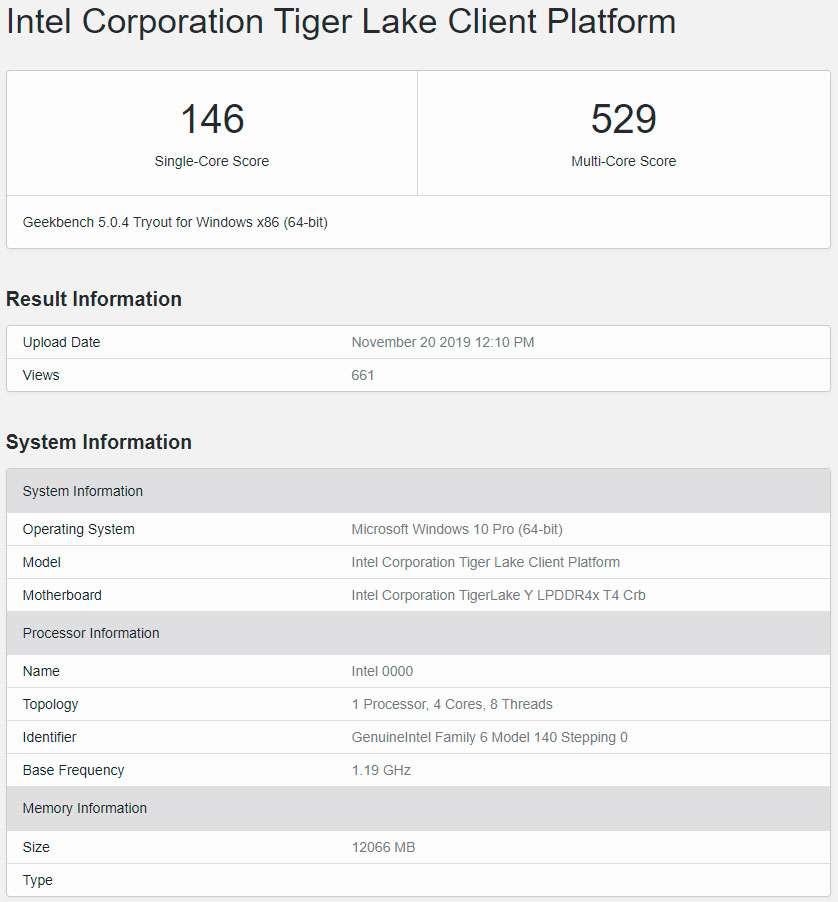Select the multi-core score value 529
The width and height of the screenshot is (838, 902).
pos(623,119)
